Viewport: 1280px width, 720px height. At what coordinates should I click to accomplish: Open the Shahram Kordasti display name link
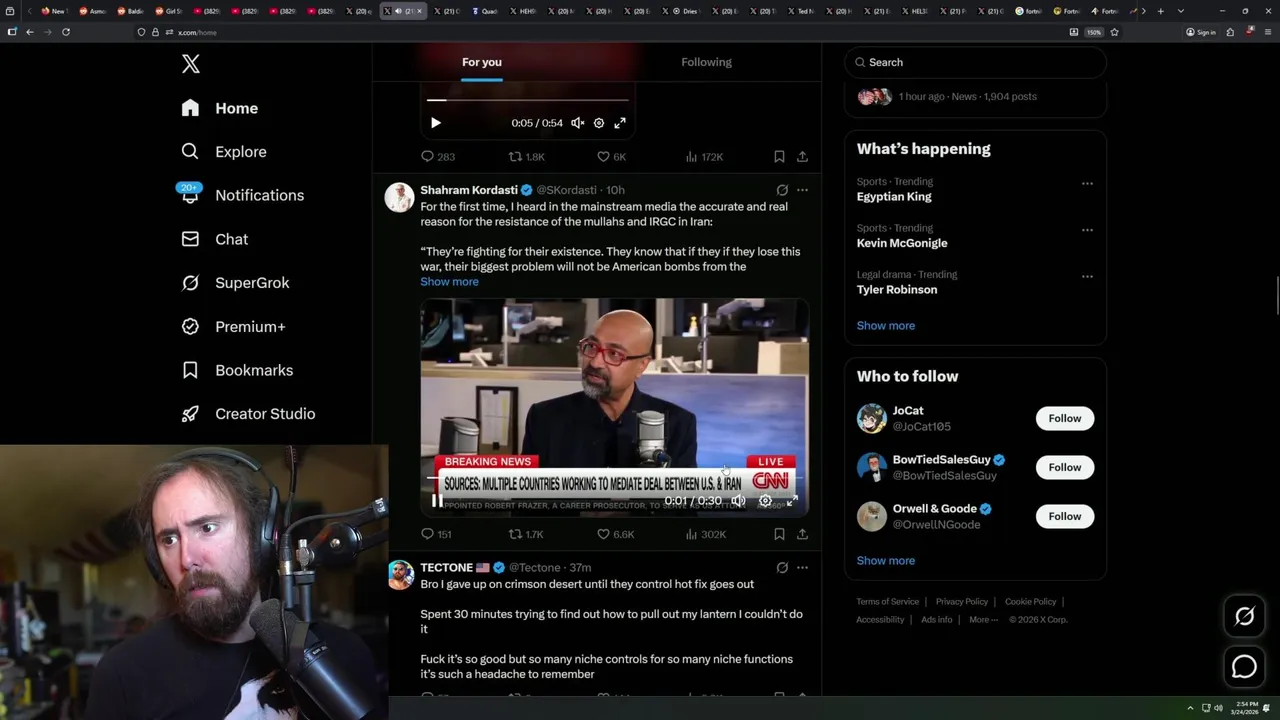(x=469, y=190)
